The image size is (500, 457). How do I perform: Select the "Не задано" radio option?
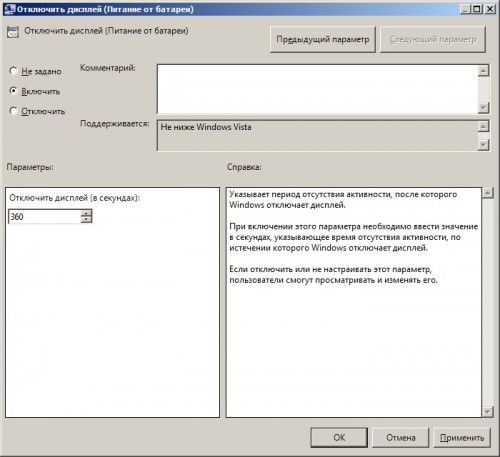point(13,71)
